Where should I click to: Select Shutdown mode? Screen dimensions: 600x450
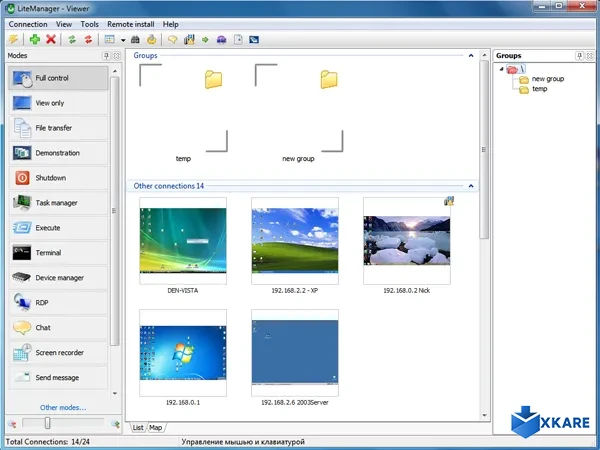tap(58, 178)
